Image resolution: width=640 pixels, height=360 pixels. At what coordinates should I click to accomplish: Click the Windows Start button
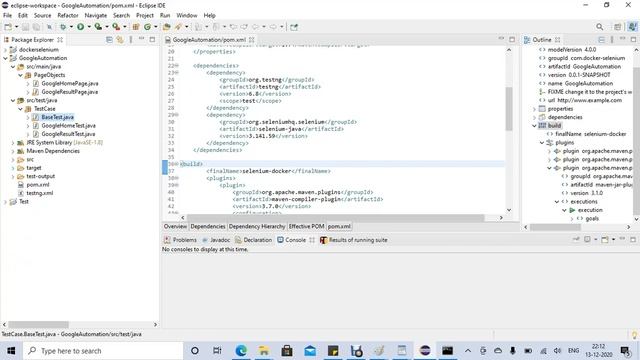(x=11, y=351)
